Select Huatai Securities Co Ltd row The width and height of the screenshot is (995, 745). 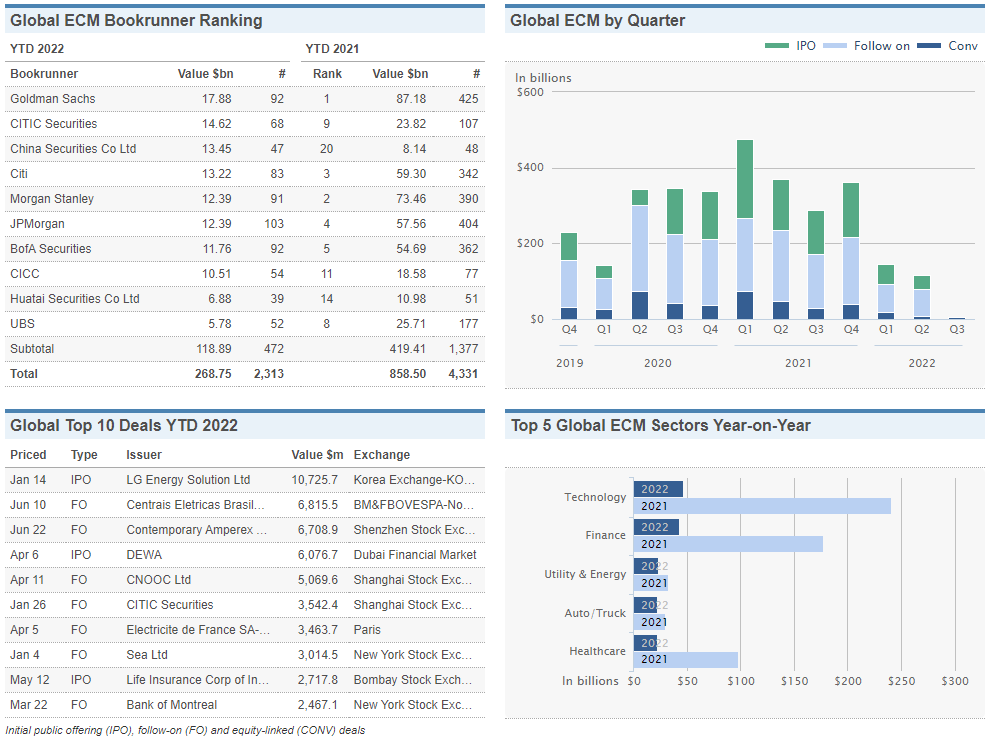click(x=245, y=299)
